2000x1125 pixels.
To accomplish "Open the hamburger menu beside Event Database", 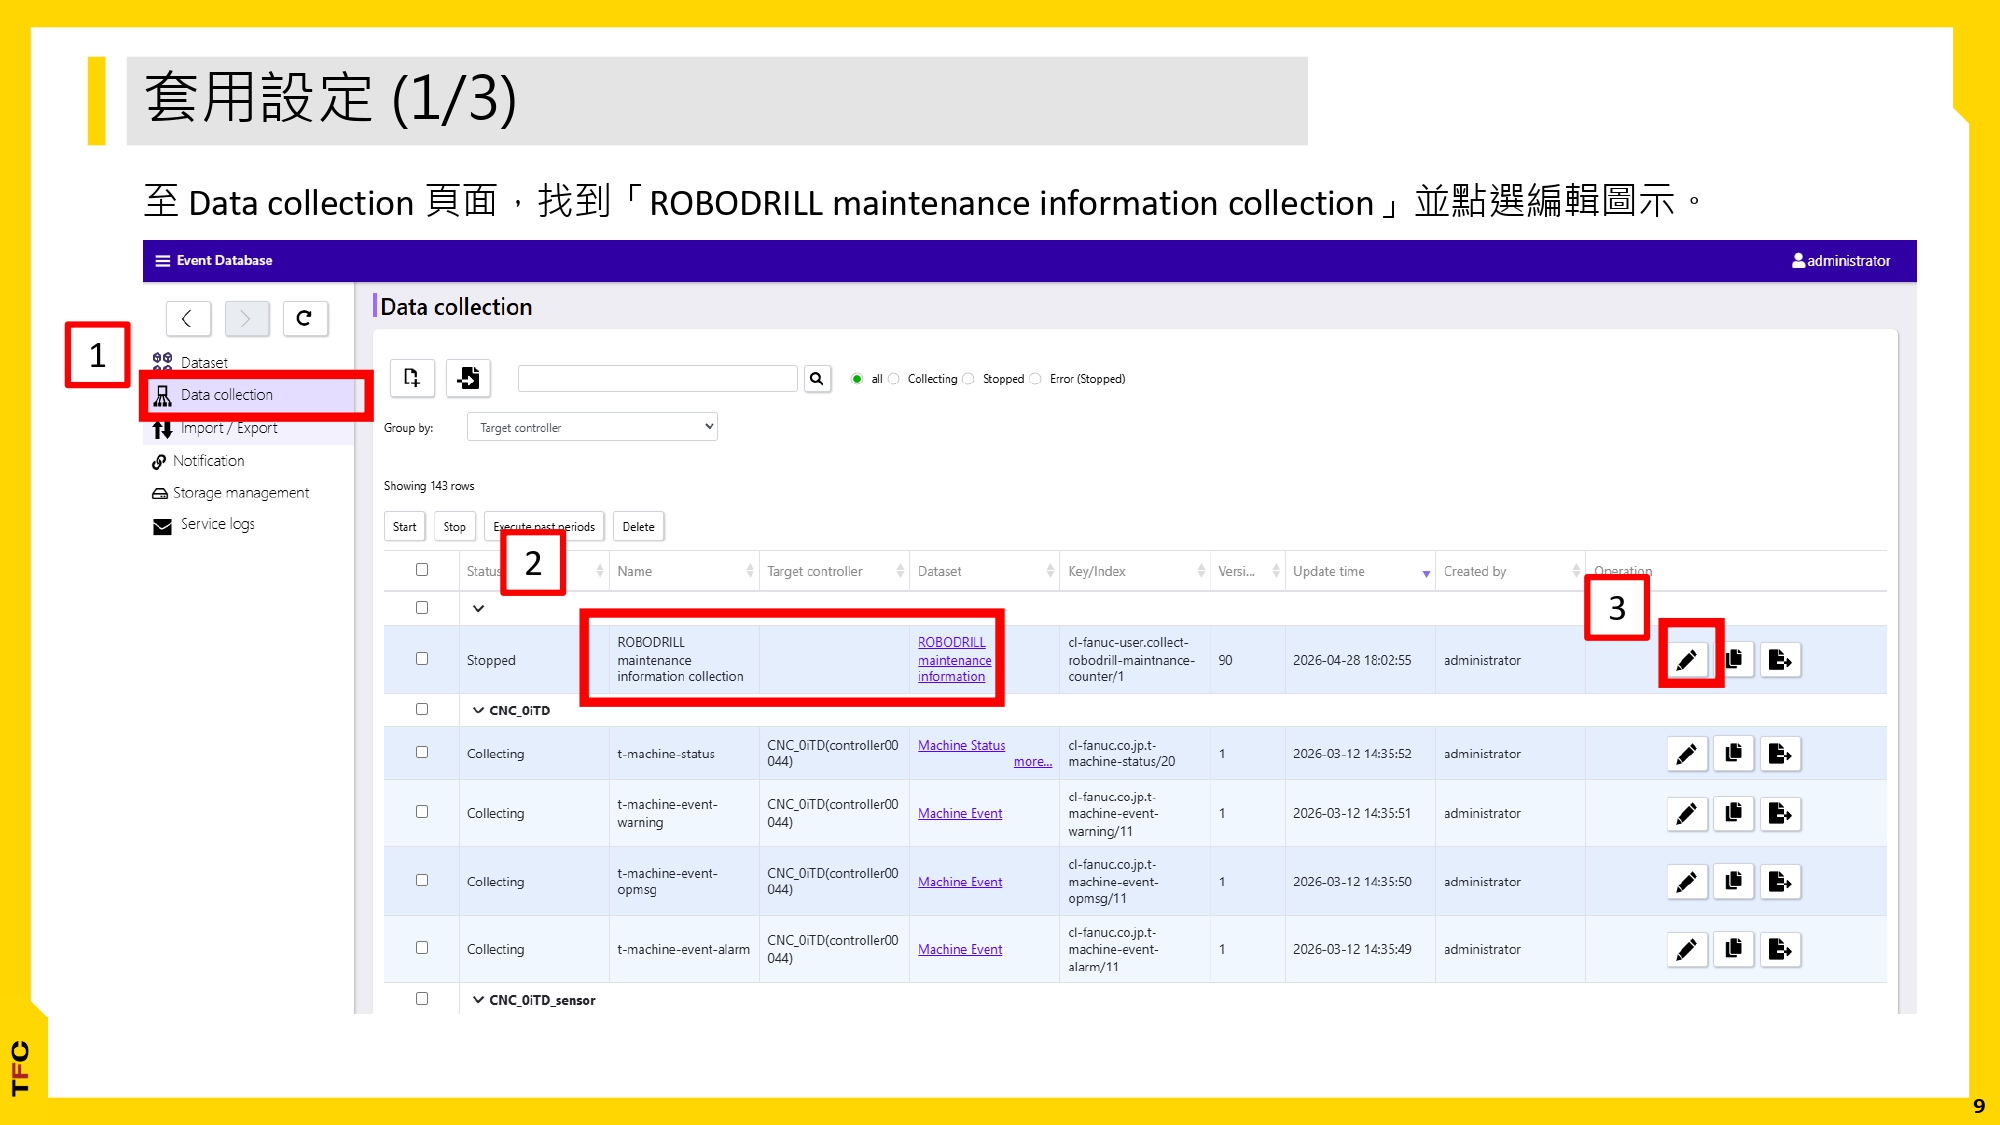I will click(x=162, y=261).
